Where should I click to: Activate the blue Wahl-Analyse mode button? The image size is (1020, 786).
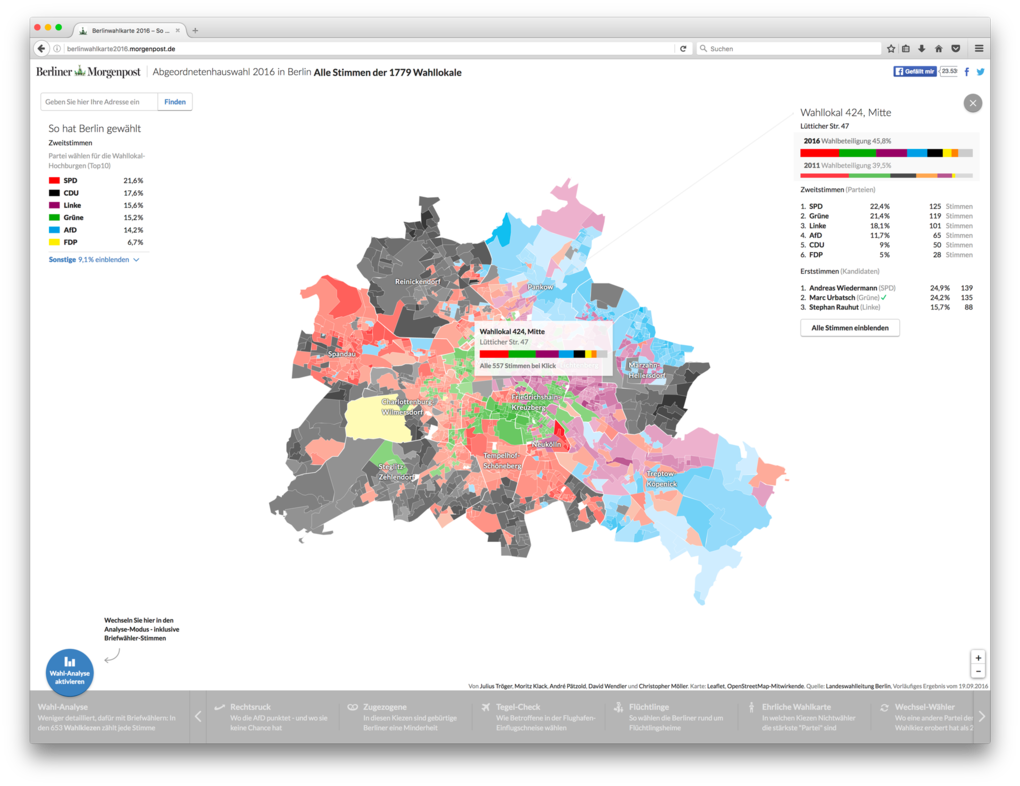69,671
